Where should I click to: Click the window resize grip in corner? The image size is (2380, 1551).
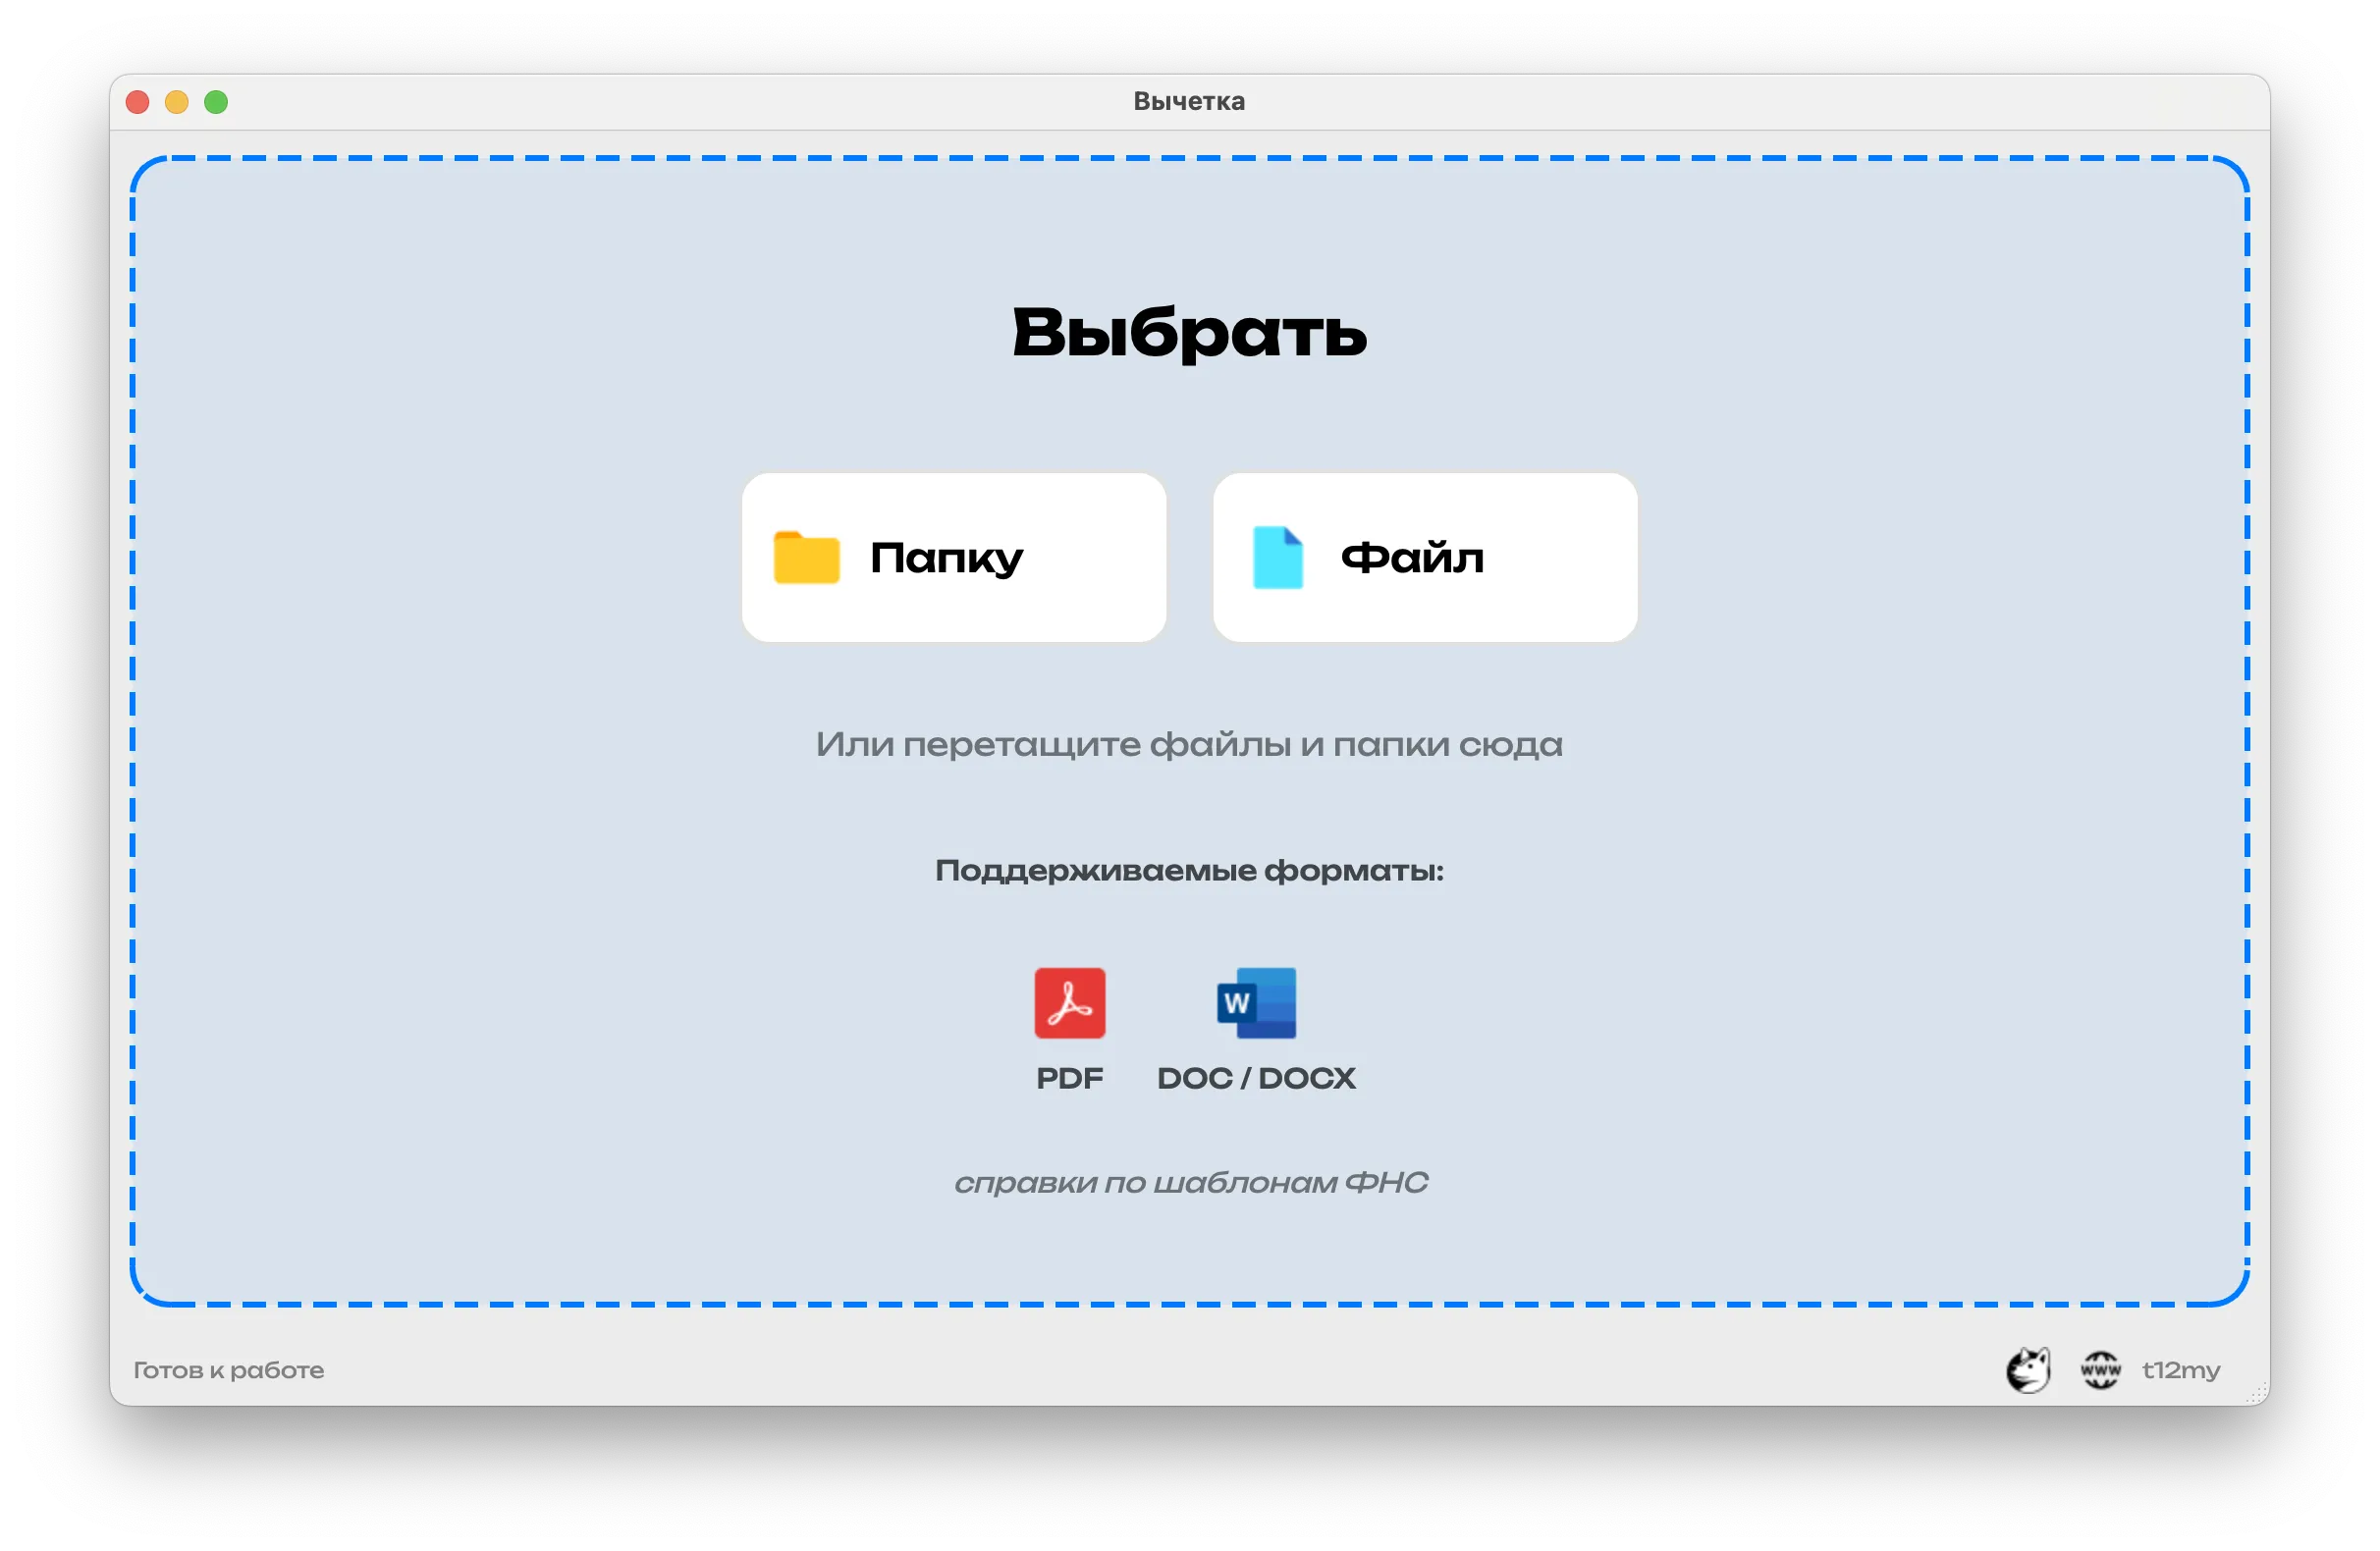[x=2258, y=1393]
